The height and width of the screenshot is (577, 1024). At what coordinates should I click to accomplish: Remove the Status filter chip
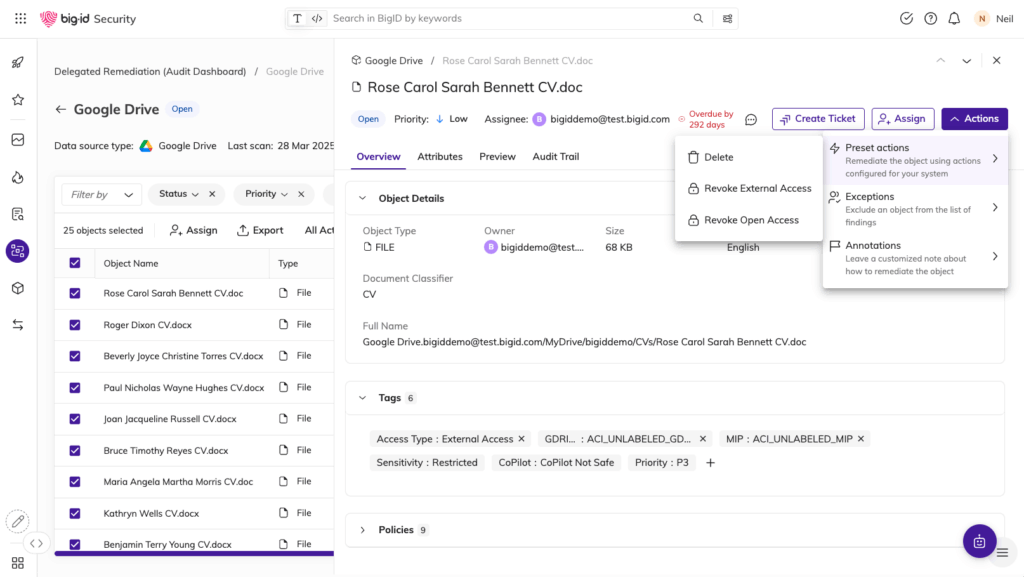(212, 194)
